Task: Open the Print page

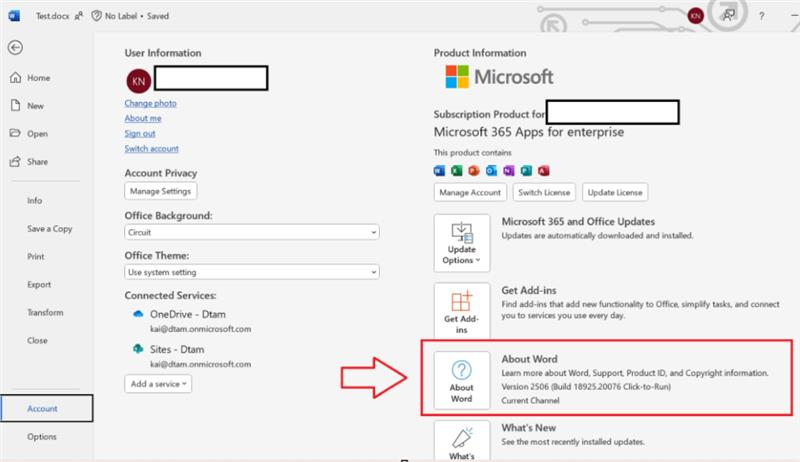Action: click(36, 256)
